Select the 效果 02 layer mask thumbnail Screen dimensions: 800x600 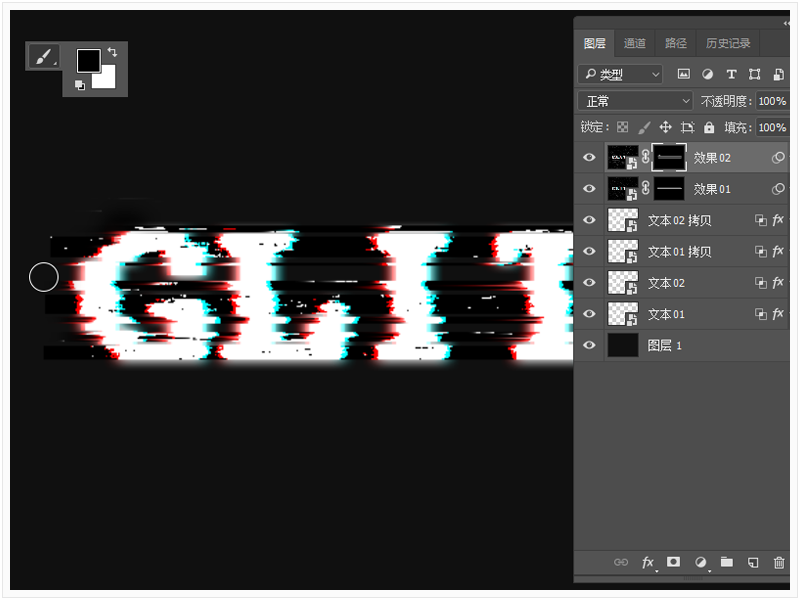coord(668,157)
